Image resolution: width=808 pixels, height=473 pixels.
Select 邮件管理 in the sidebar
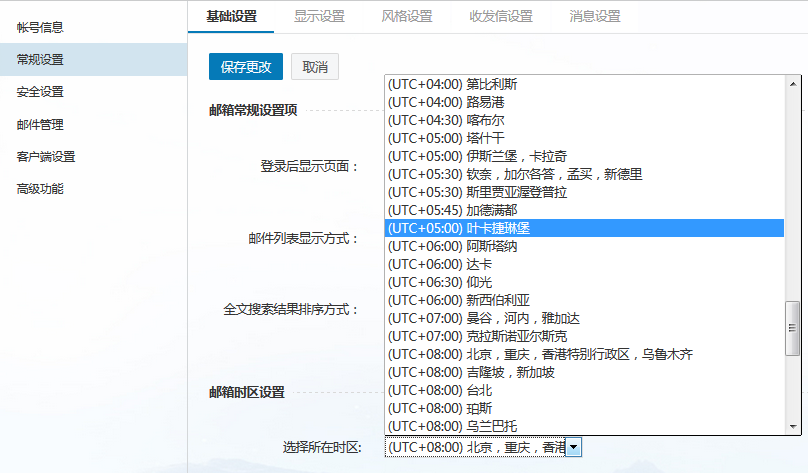(x=40, y=124)
